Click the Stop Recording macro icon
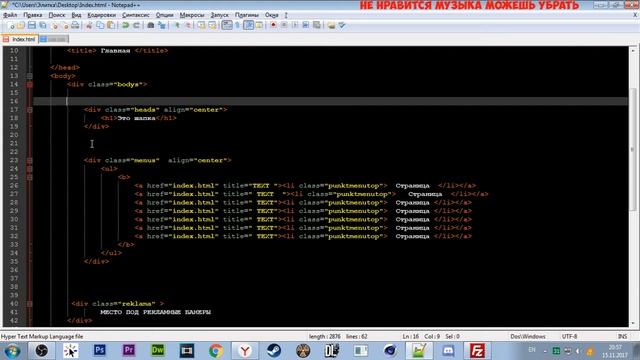This screenshot has height=360, width=640. click(x=284, y=25)
